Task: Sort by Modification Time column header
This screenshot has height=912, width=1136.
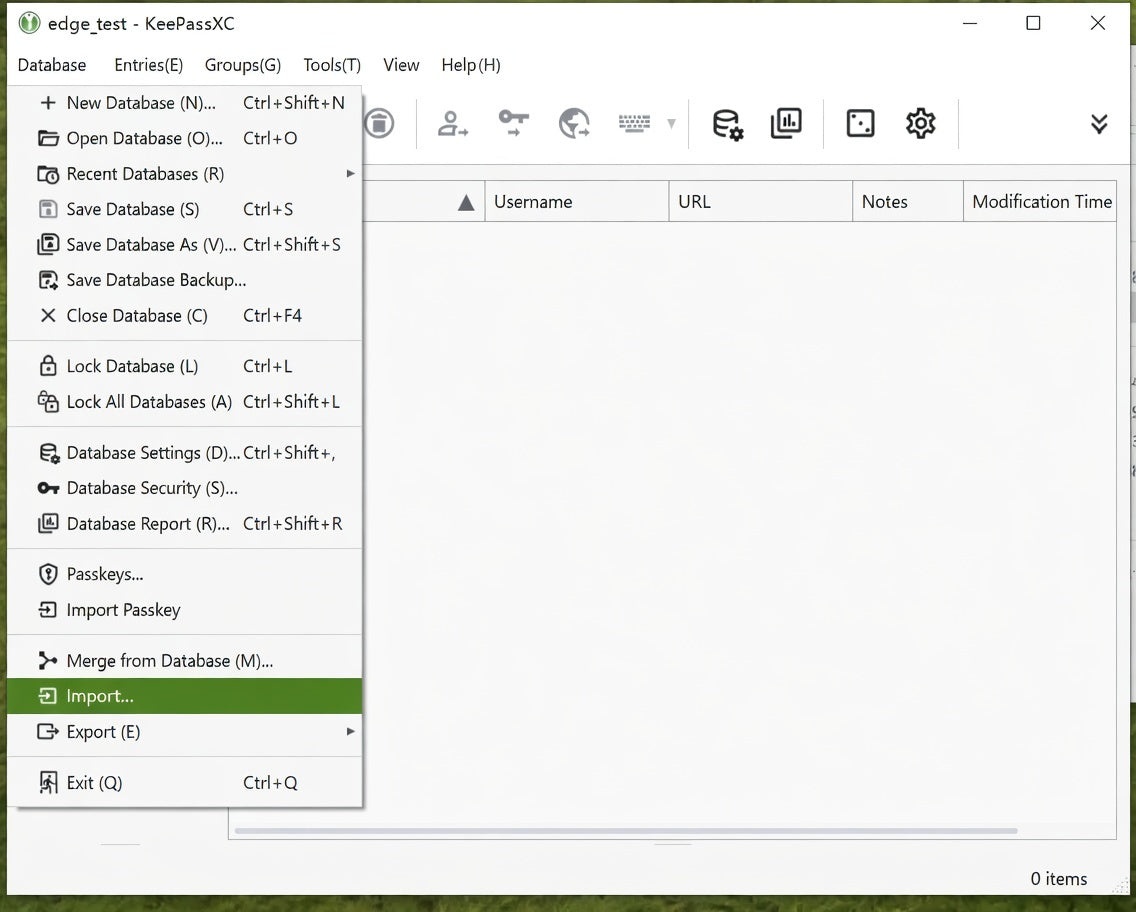Action: 1040,201
